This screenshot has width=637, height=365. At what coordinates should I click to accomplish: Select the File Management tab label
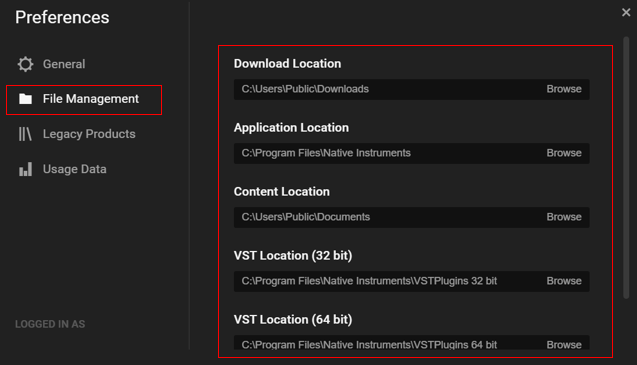(91, 99)
